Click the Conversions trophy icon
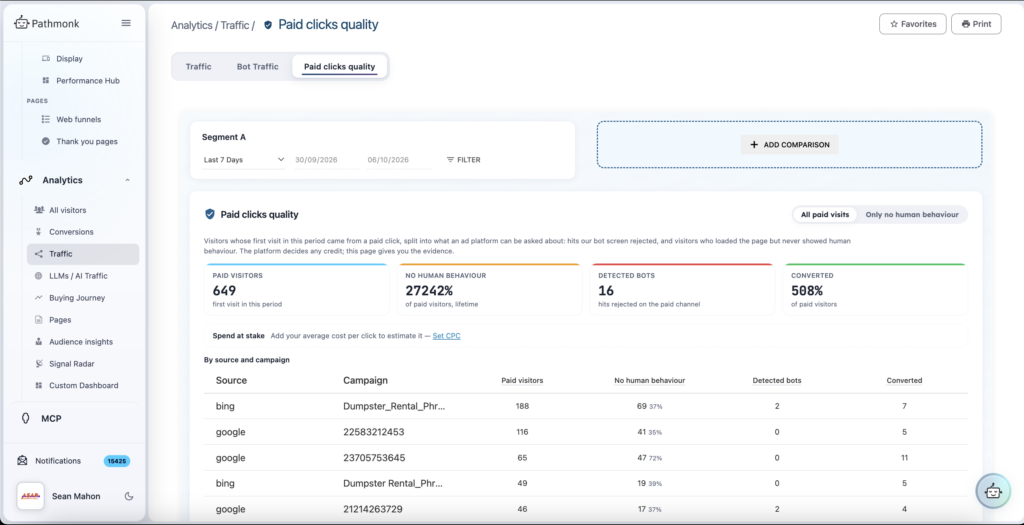Image resolution: width=1024 pixels, height=525 pixels. click(x=39, y=232)
